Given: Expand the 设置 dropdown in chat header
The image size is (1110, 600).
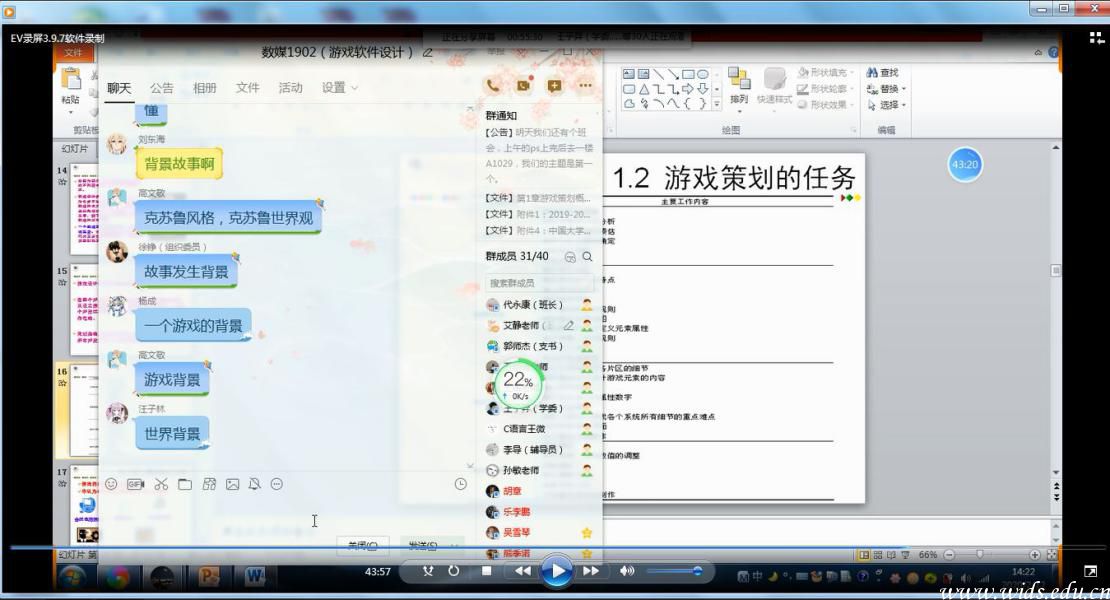Looking at the screenshot, I should click(x=340, y=88).
